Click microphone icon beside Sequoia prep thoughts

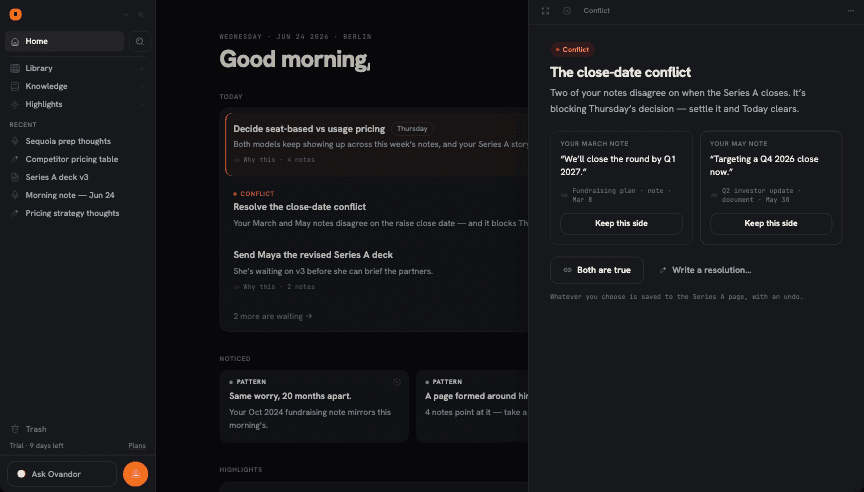(15, 141)
